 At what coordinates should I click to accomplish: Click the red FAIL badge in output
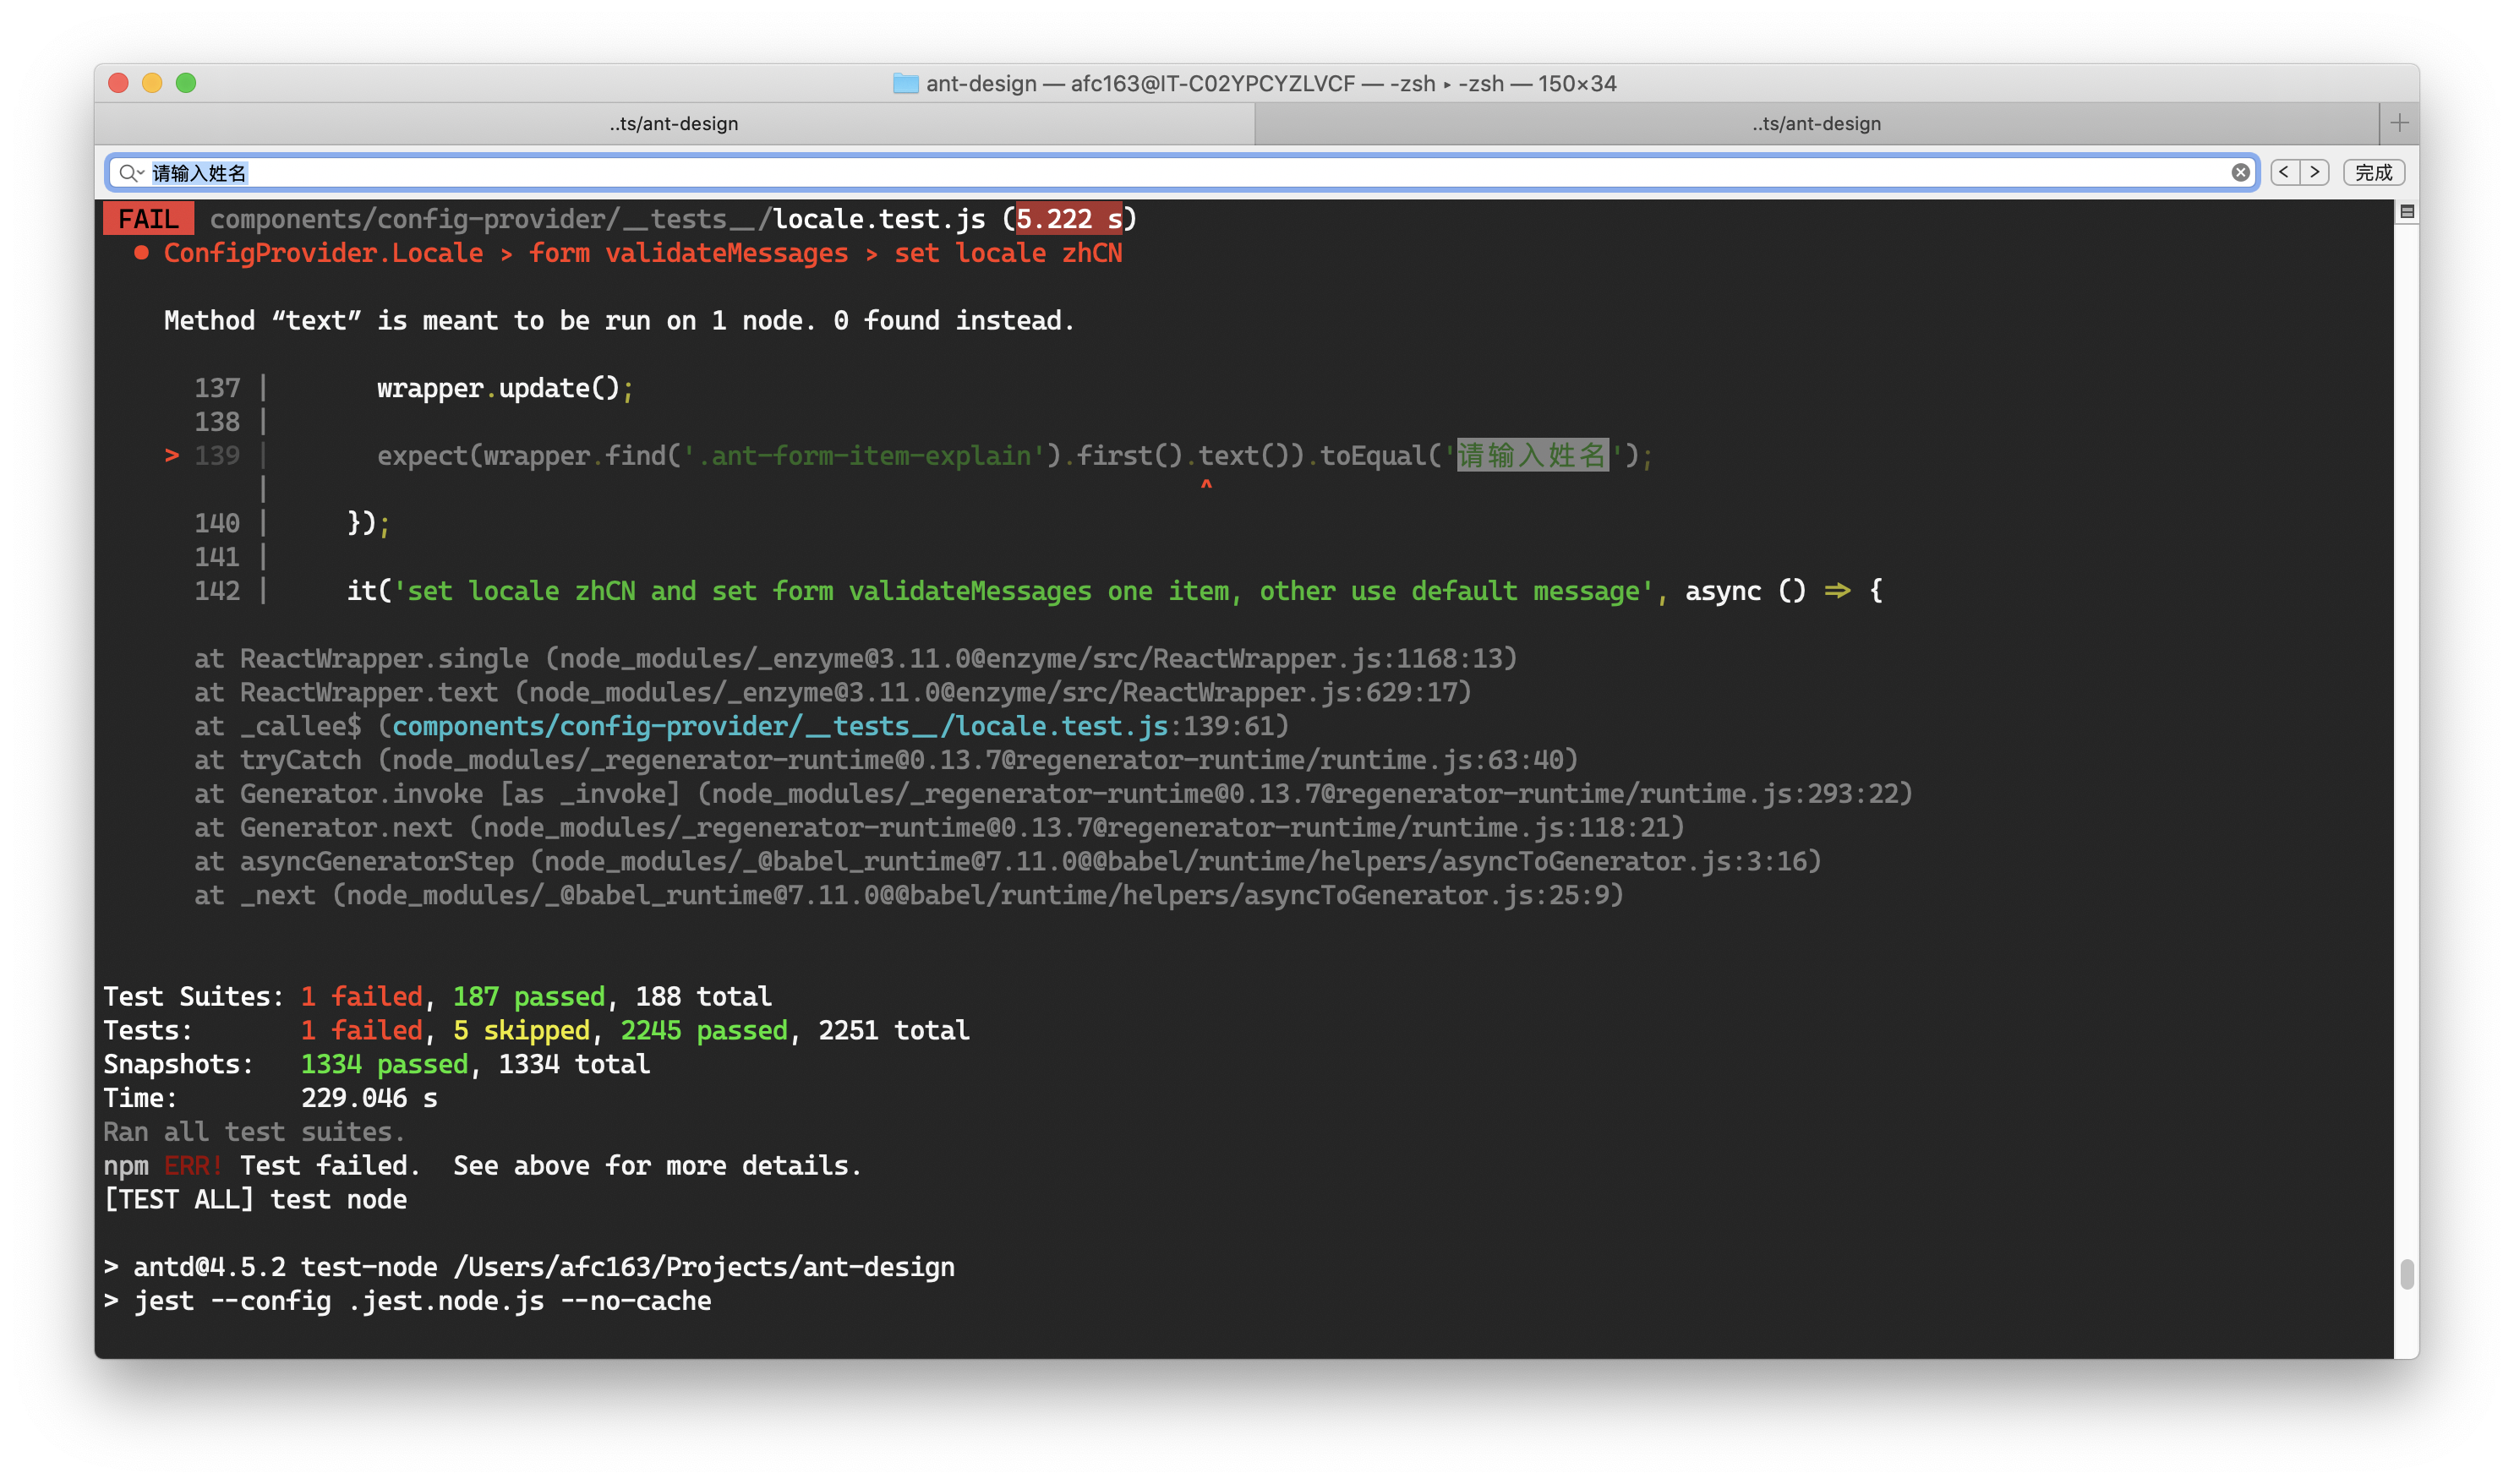tap(148, 219)
